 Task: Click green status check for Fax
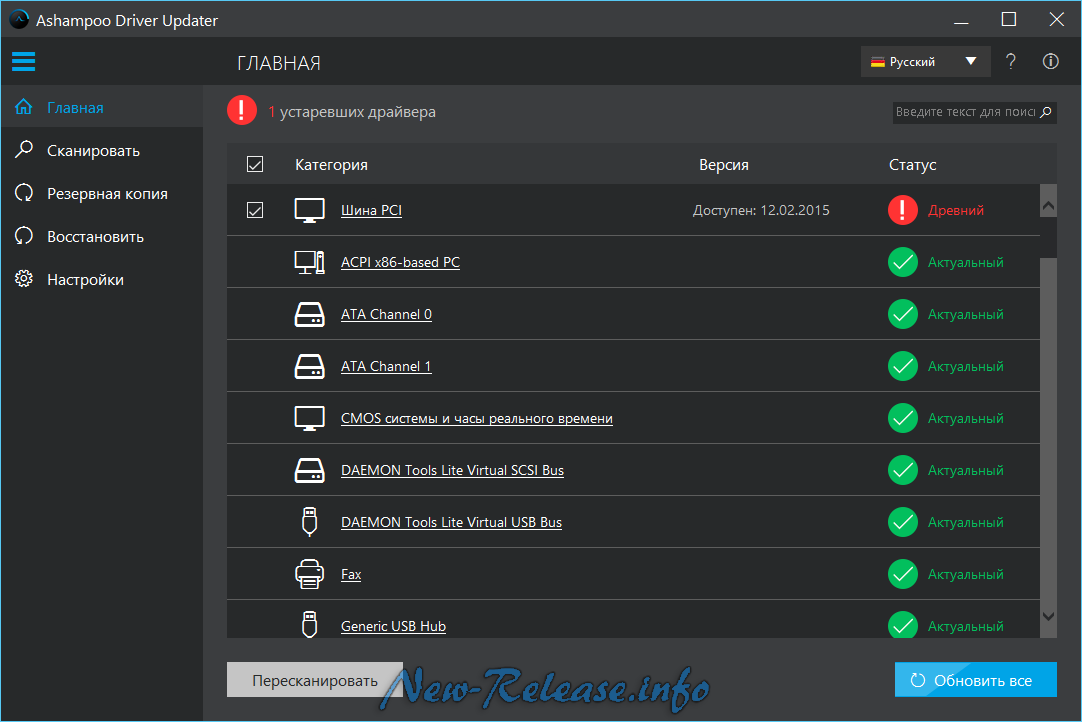[903, 574]
